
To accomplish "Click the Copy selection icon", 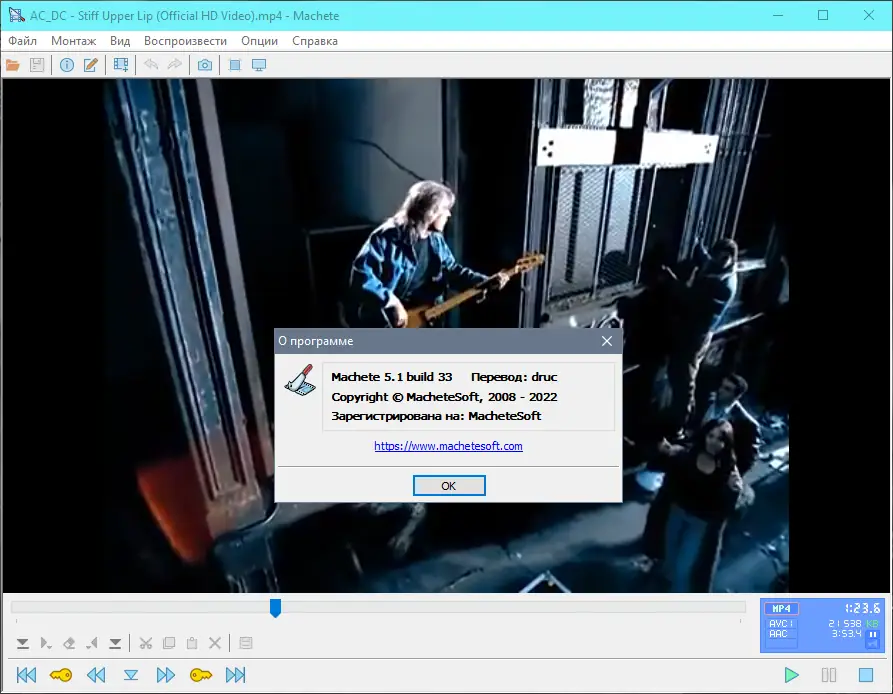I will point(169,643).
